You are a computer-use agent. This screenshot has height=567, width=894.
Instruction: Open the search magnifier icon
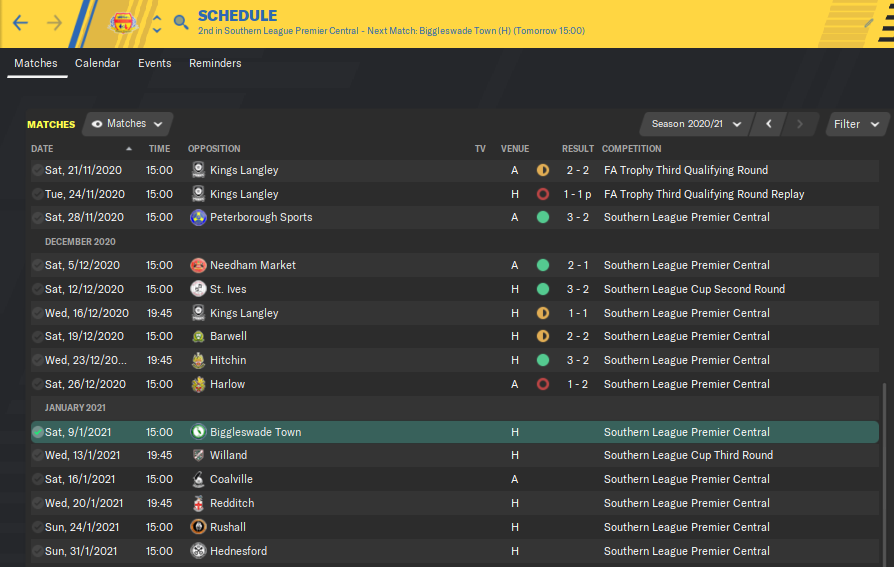[x=181, y=23]
